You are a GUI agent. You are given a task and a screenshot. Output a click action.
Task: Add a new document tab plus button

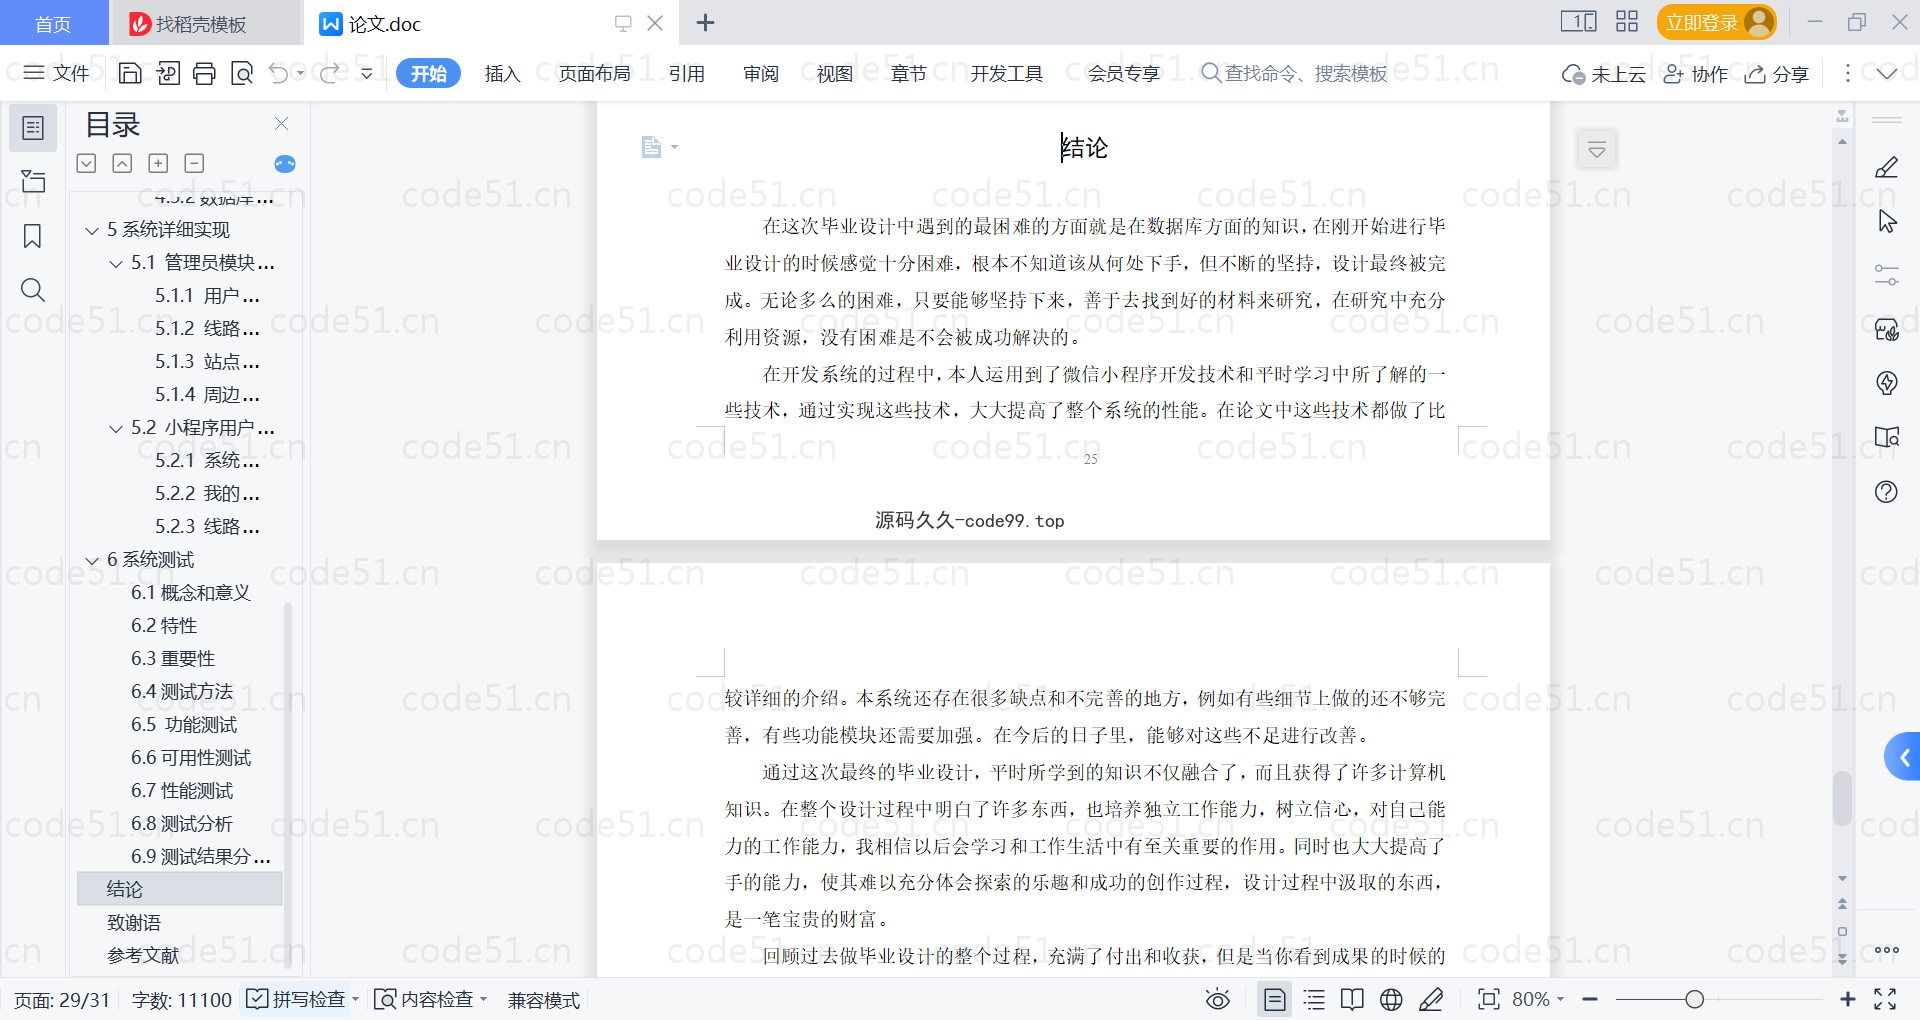pyautogui.click(x=705, y=23)
